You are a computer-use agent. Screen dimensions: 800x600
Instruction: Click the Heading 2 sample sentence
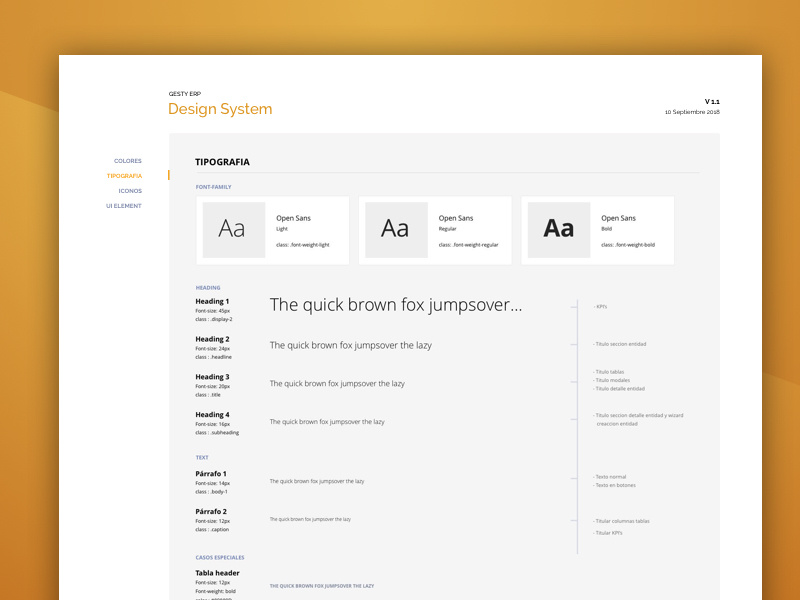pos(351,345)
